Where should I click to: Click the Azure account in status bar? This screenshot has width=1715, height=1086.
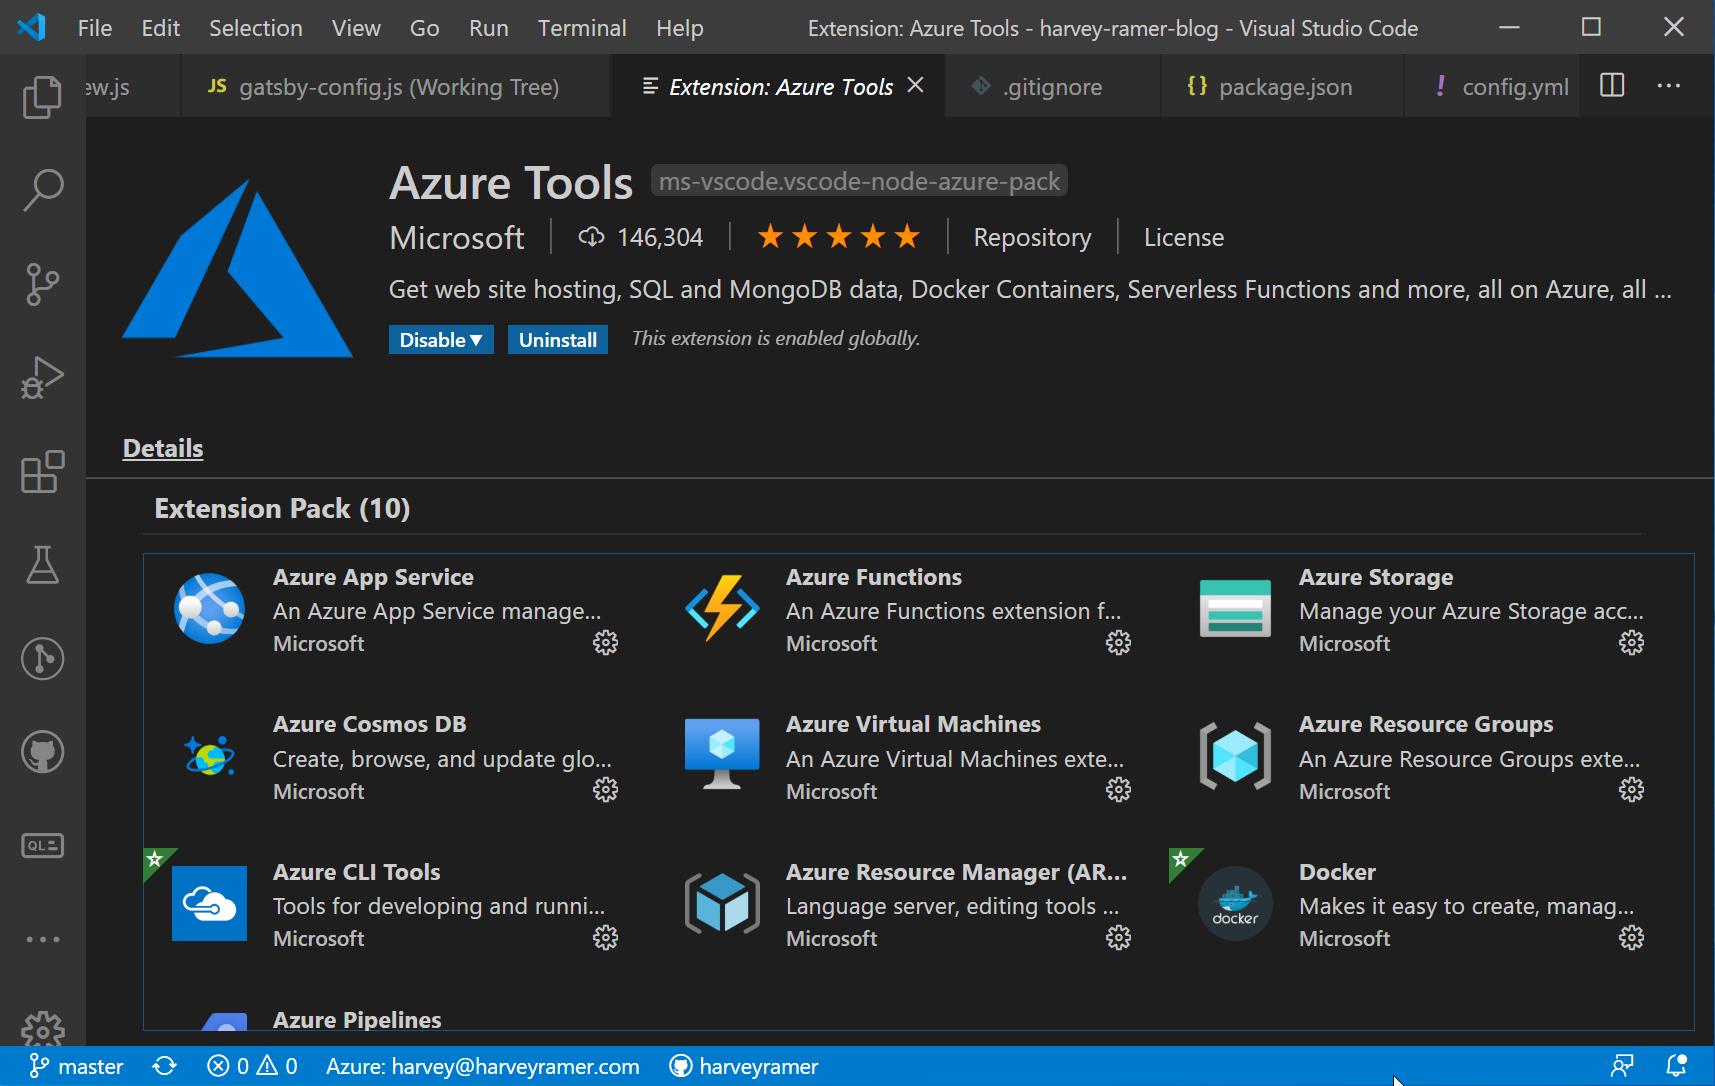click(483, 1066)
